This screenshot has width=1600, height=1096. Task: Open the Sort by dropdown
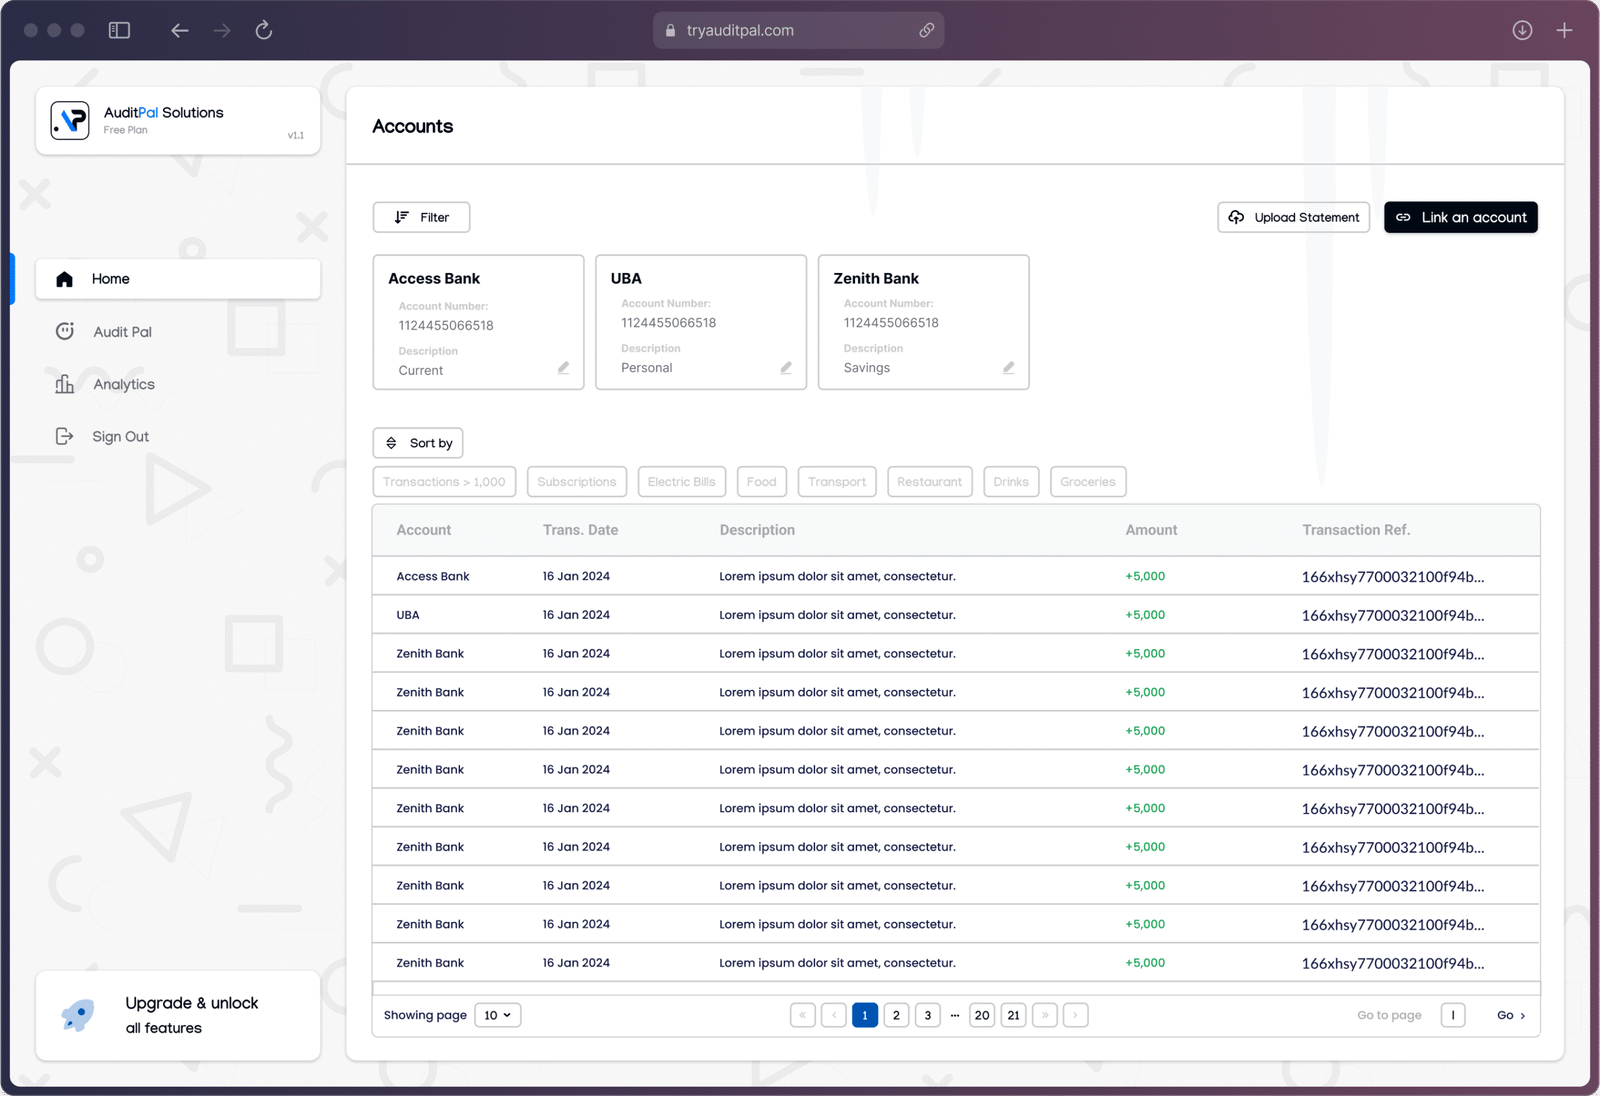[418, 443]
